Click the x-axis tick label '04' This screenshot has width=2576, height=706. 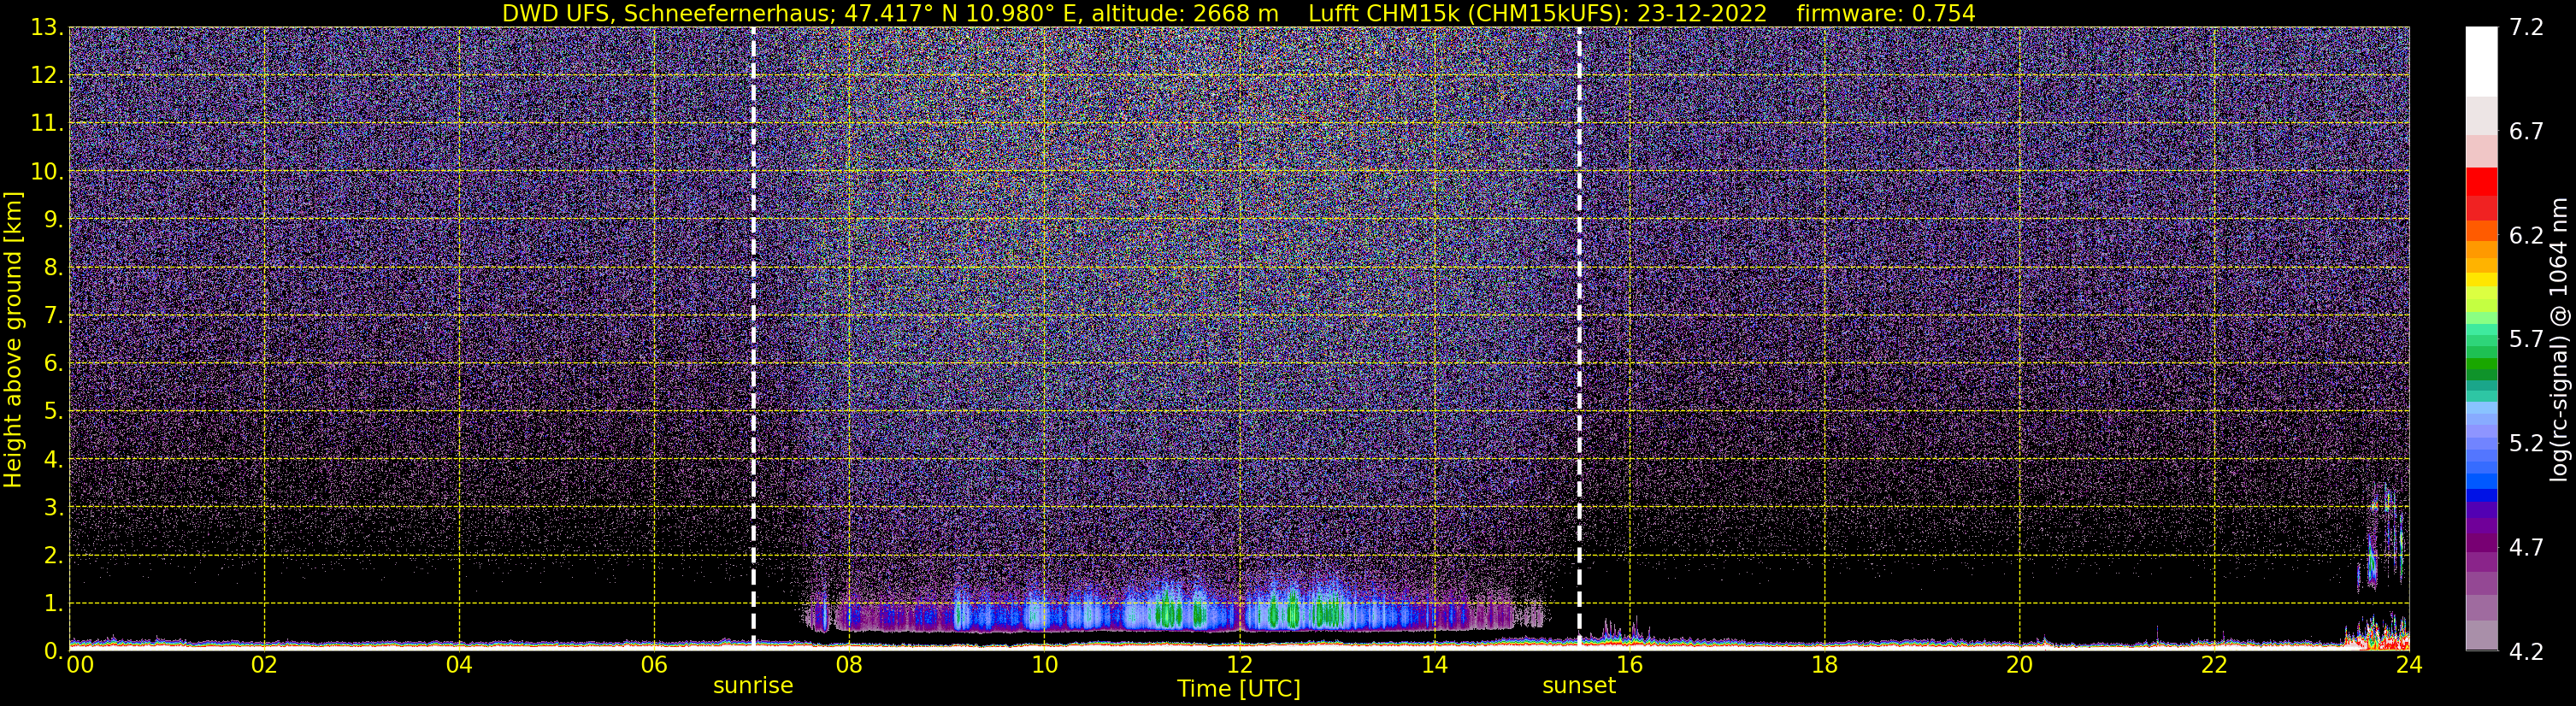[x=459, y=665]
